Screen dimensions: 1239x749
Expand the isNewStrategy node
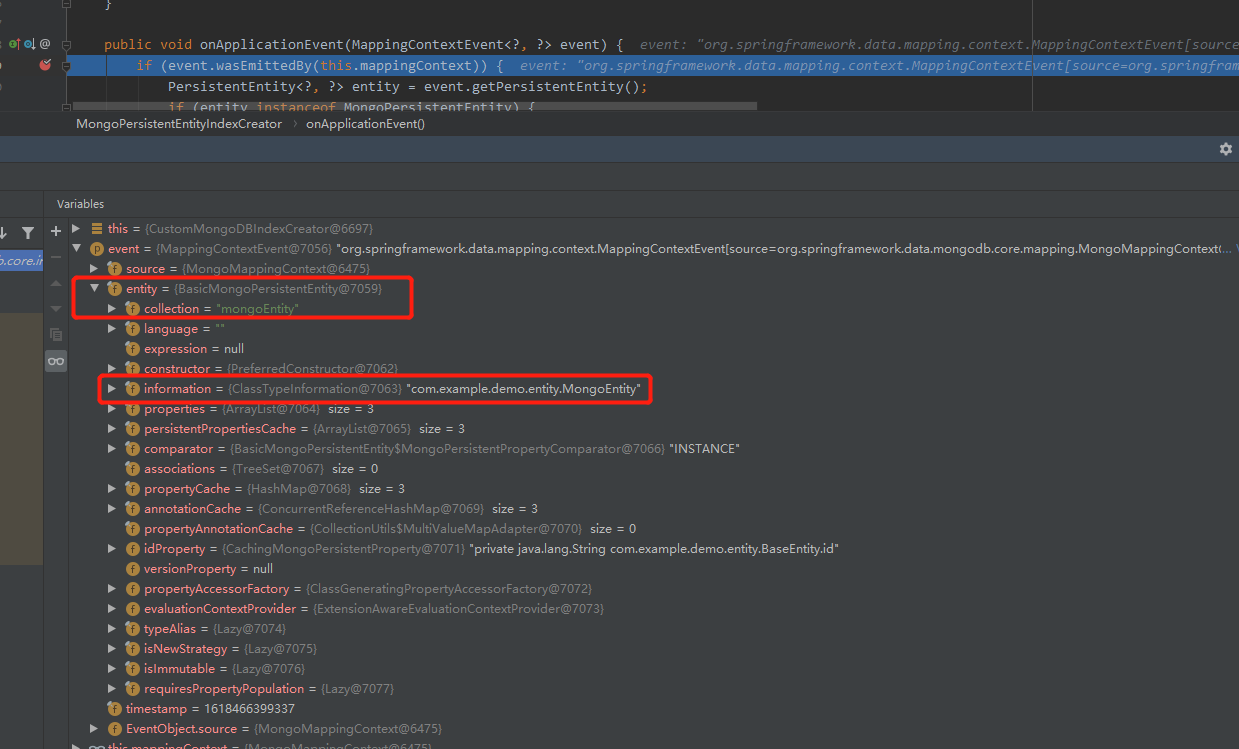(112, 649)
